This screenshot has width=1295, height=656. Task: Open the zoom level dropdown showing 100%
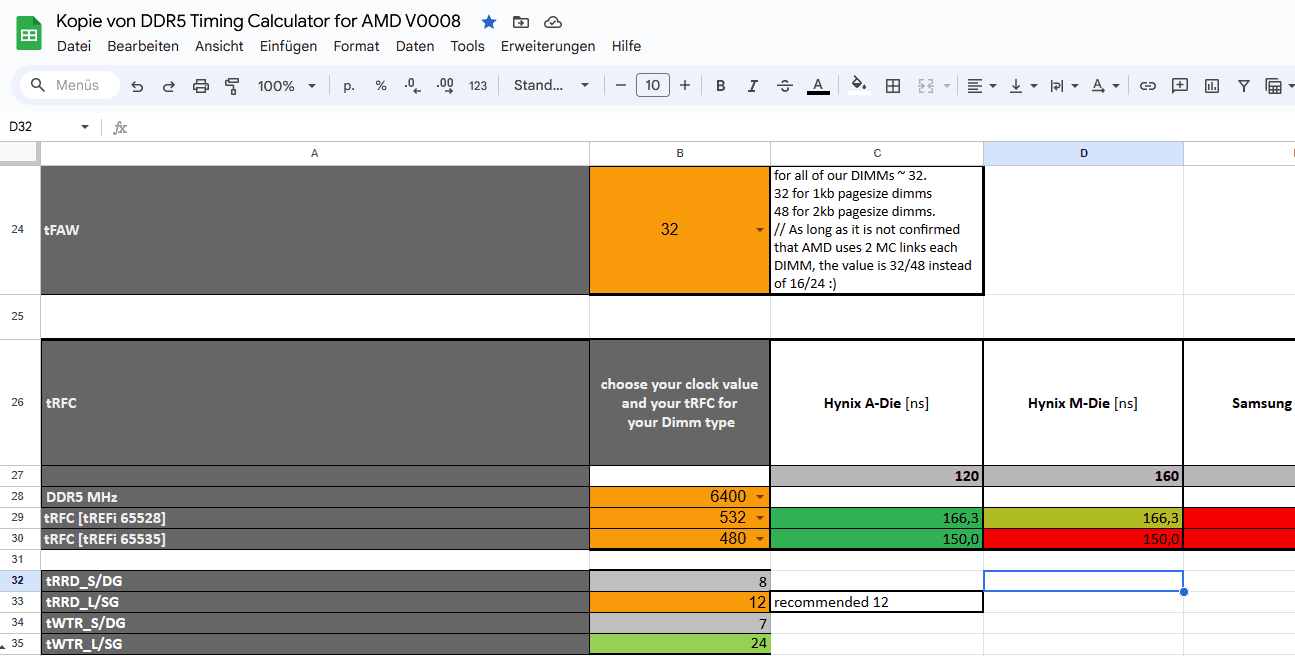click(286, 86)
